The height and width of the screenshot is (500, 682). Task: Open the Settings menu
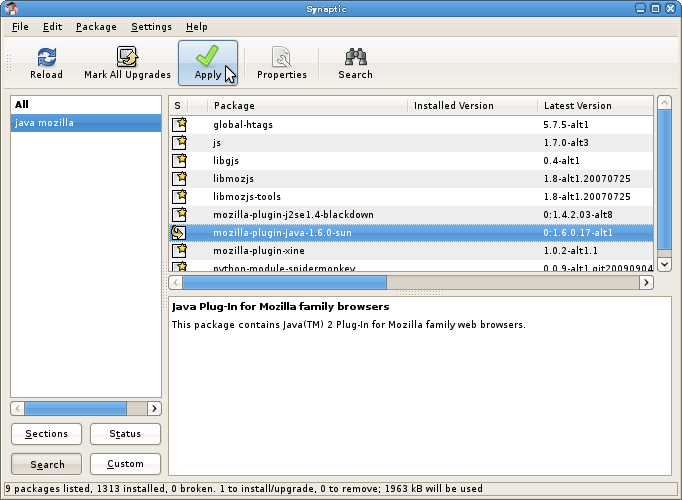151,27
